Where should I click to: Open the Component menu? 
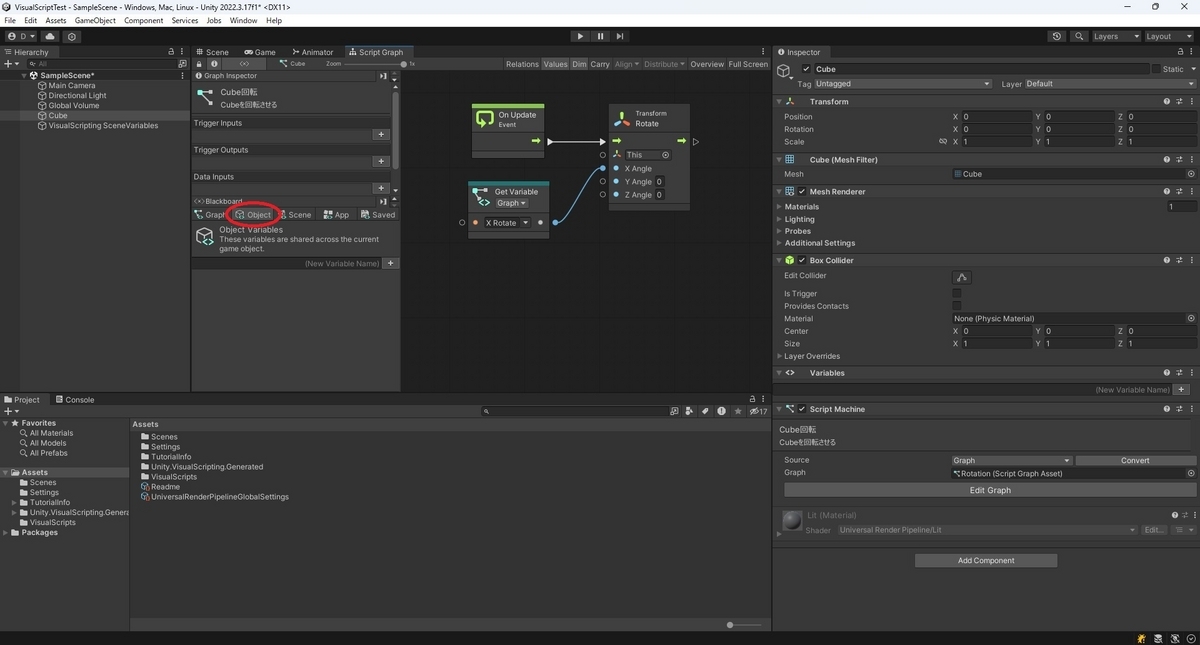pyautogui.click(x=143, y=20)
